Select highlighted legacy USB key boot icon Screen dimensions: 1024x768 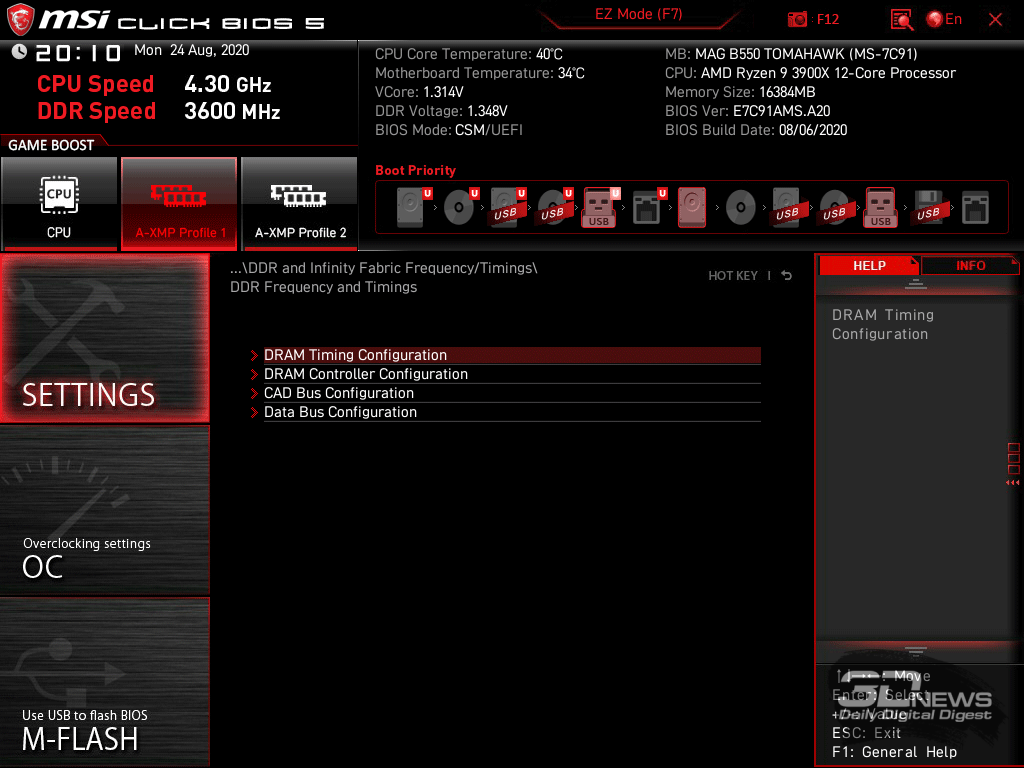coord(881,207)
